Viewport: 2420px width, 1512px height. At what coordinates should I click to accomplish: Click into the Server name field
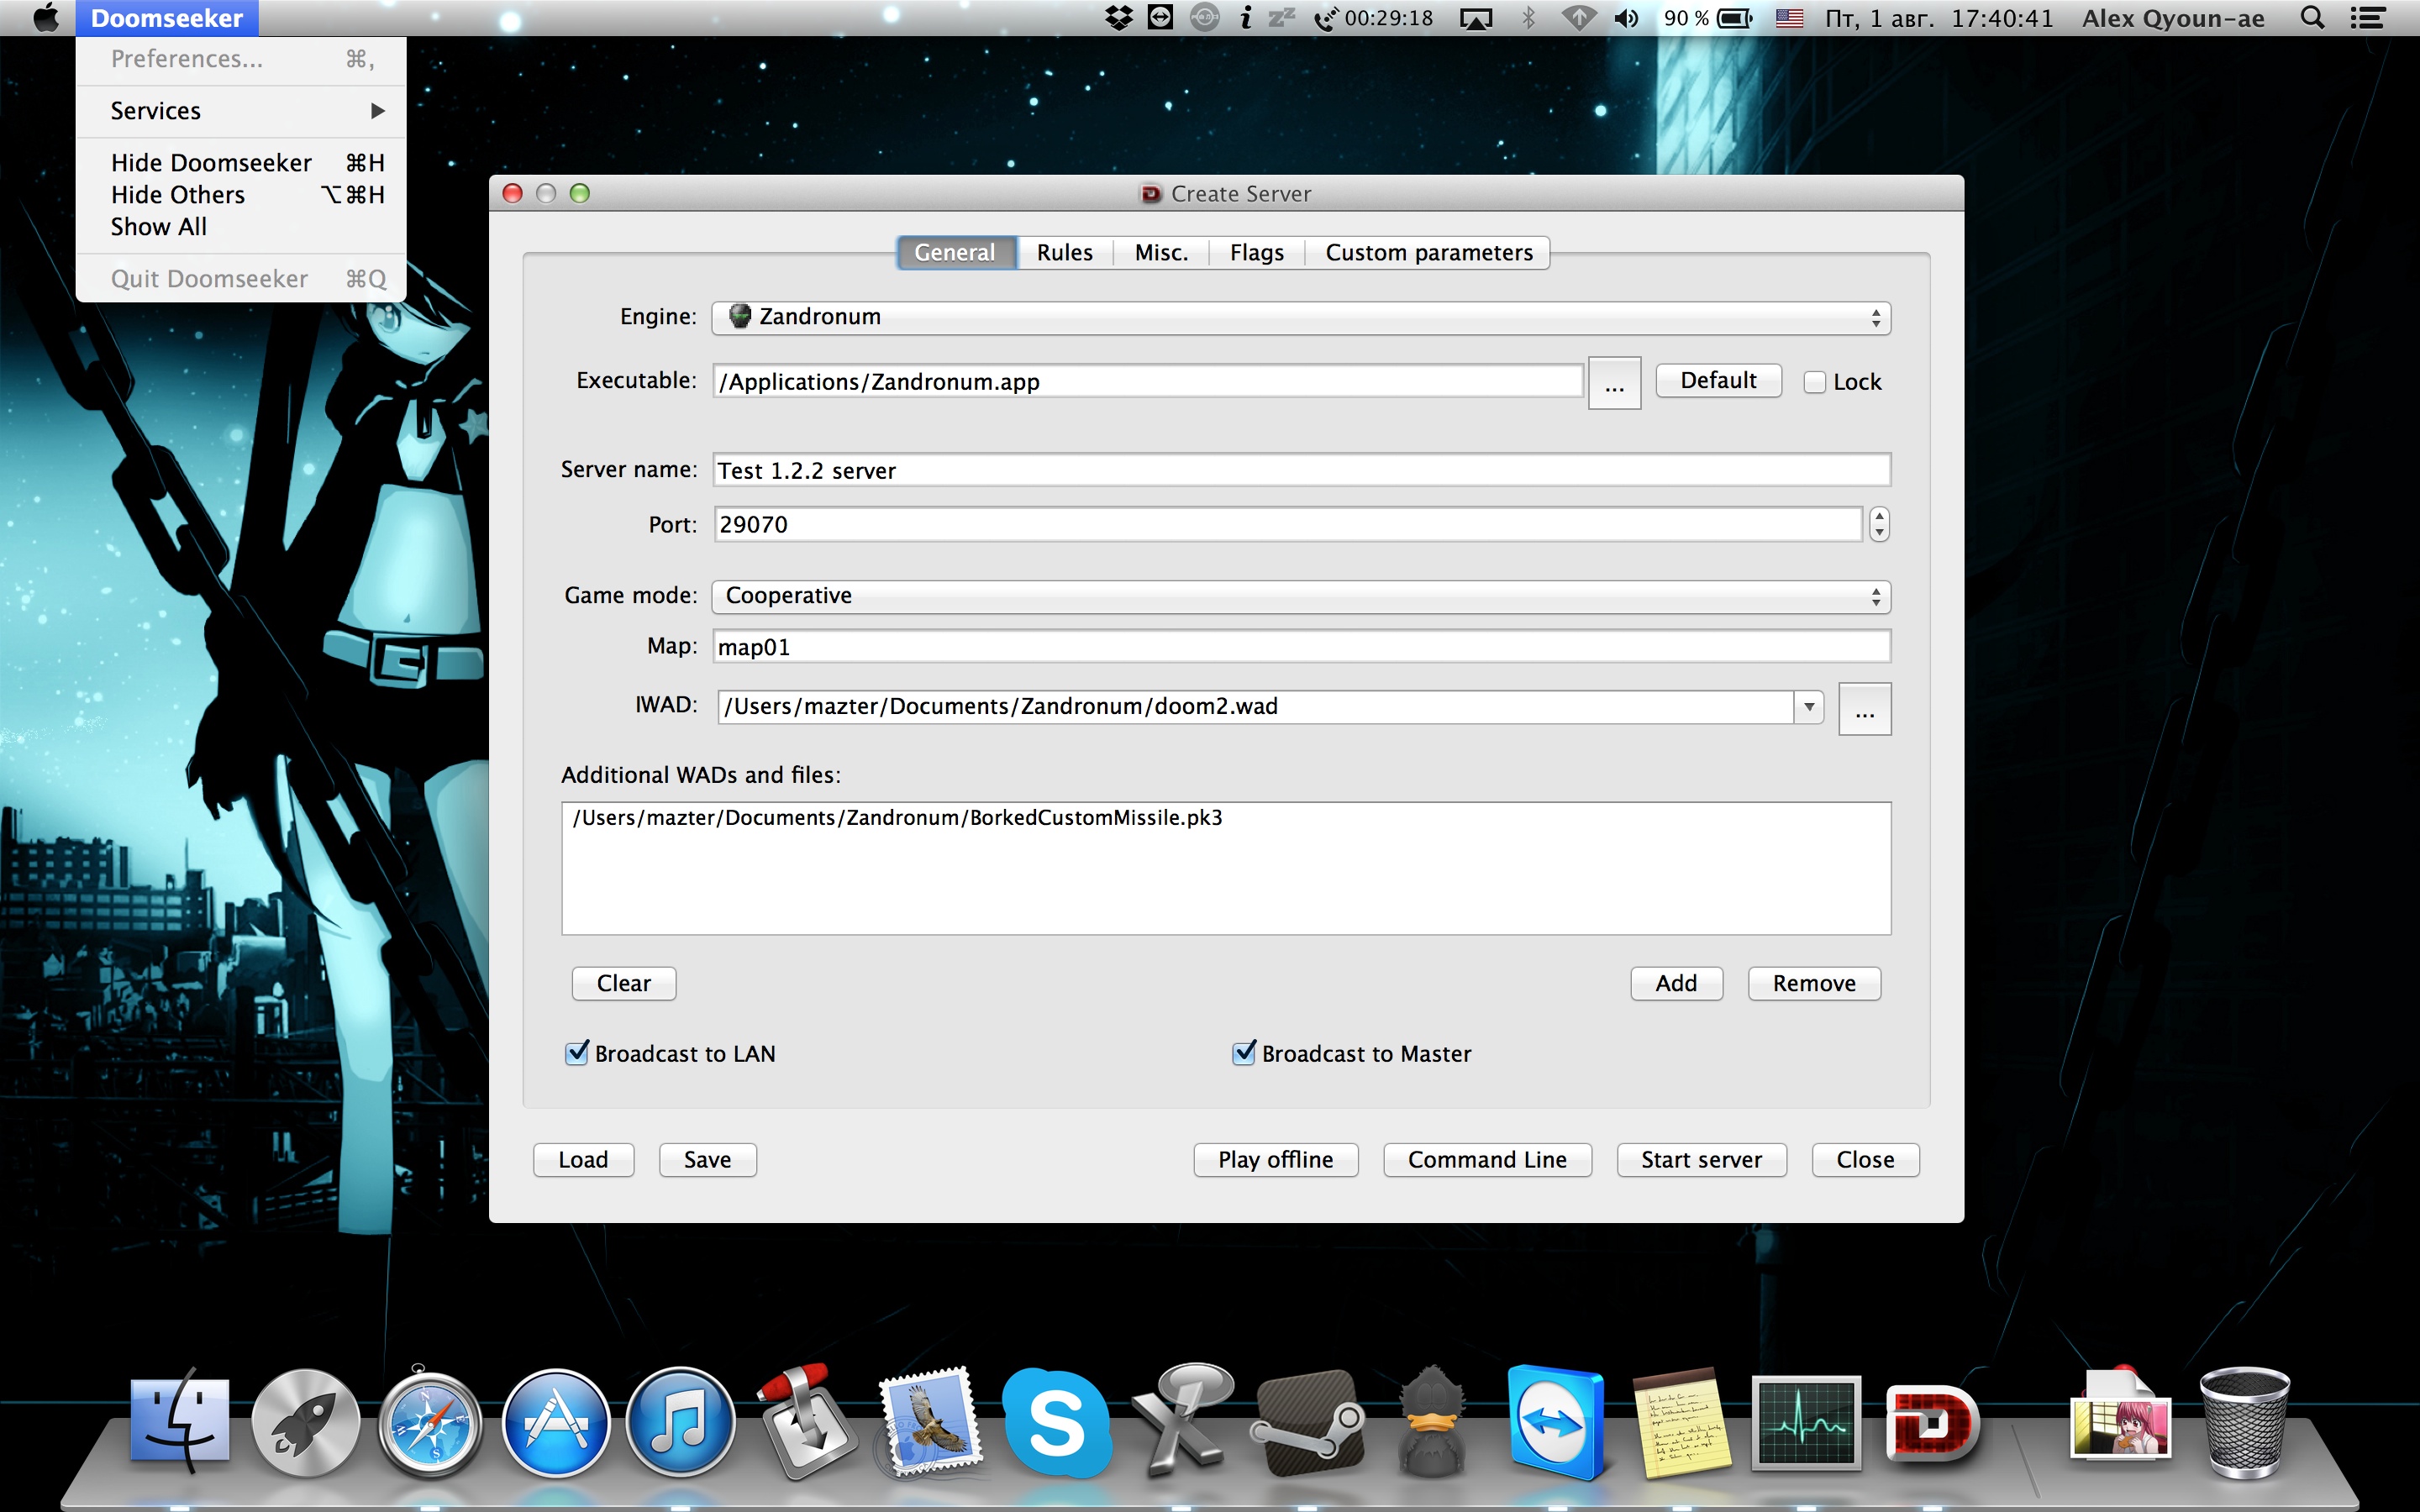pos(1300,470)
